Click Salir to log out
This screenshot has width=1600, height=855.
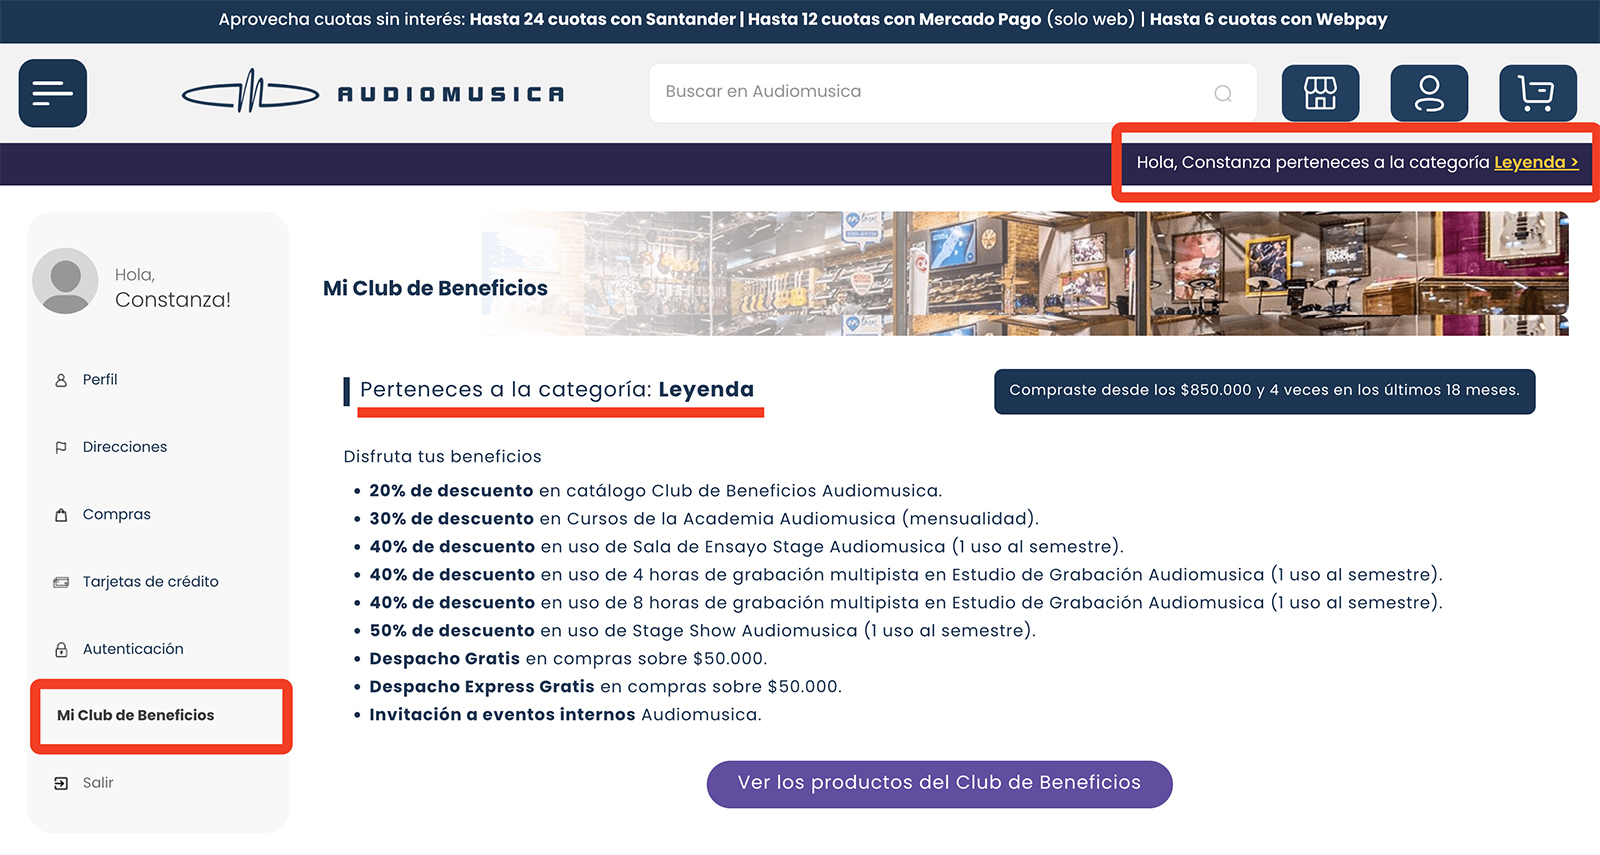[98, 783]
